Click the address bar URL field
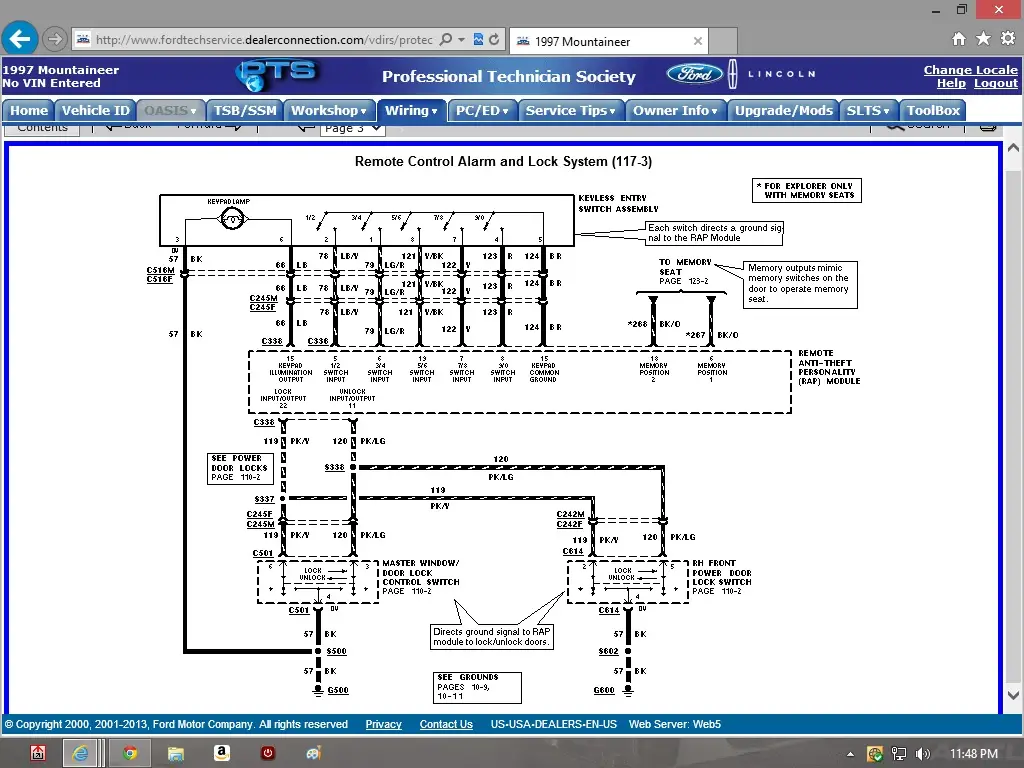 (x=264, y=40)
